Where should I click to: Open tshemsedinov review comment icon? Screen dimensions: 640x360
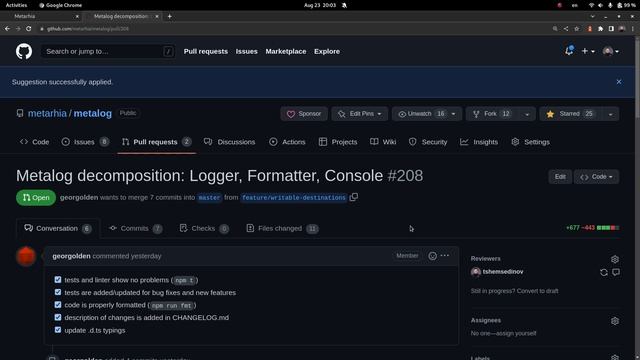(616, 272)
